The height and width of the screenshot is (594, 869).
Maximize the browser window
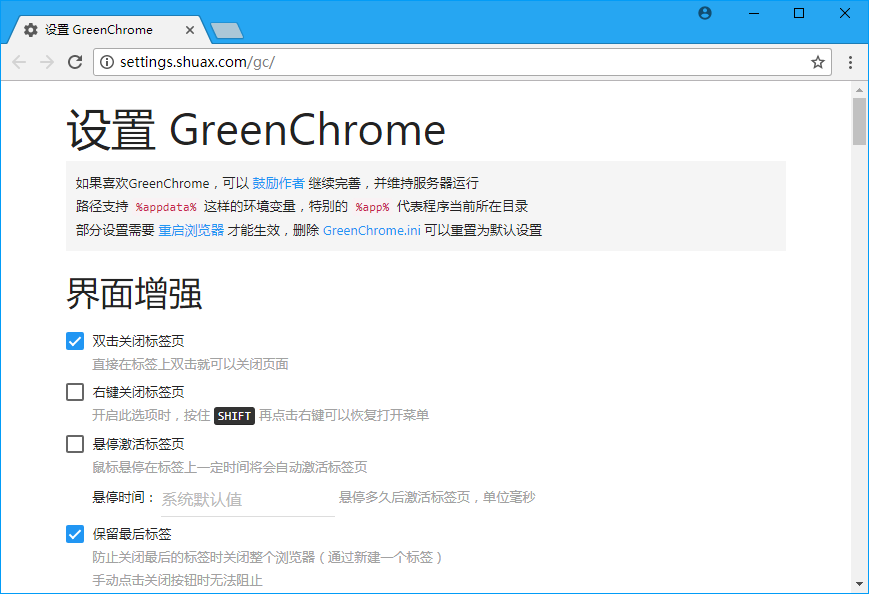(x=799, y=13)
